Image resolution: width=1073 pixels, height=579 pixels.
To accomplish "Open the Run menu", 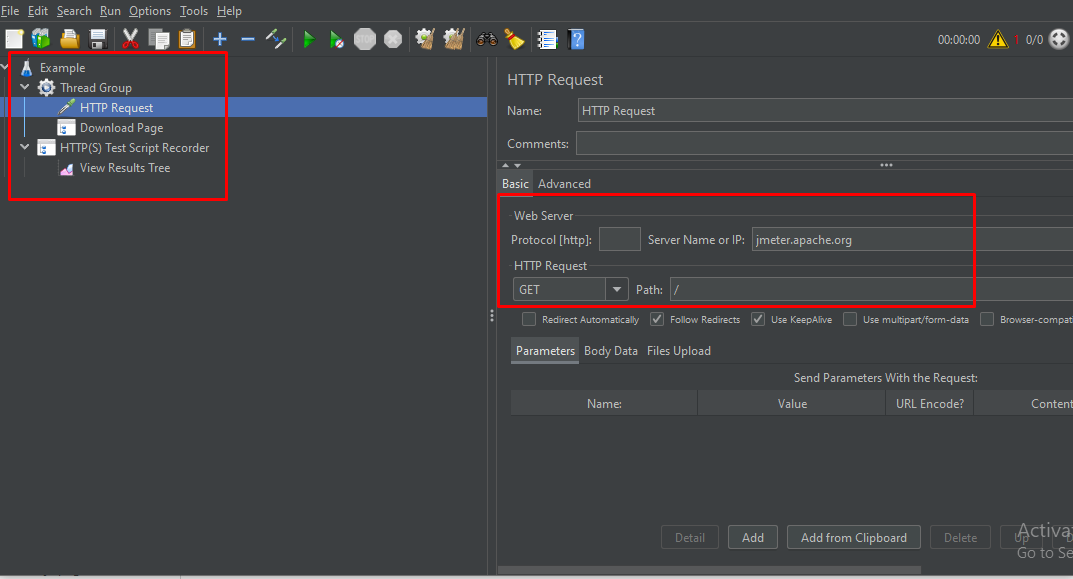I will pyautogui.click(x=110, y=11).
